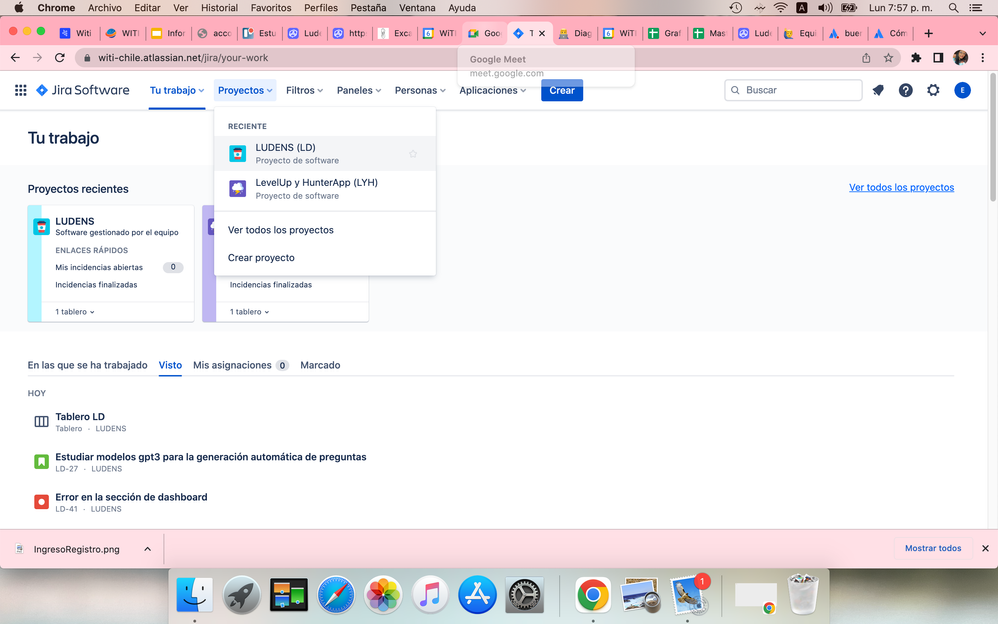The width and height of the screenshot is (998, 624).
Task: Star the LUDENS (LD) project
Action: [412, 153]
